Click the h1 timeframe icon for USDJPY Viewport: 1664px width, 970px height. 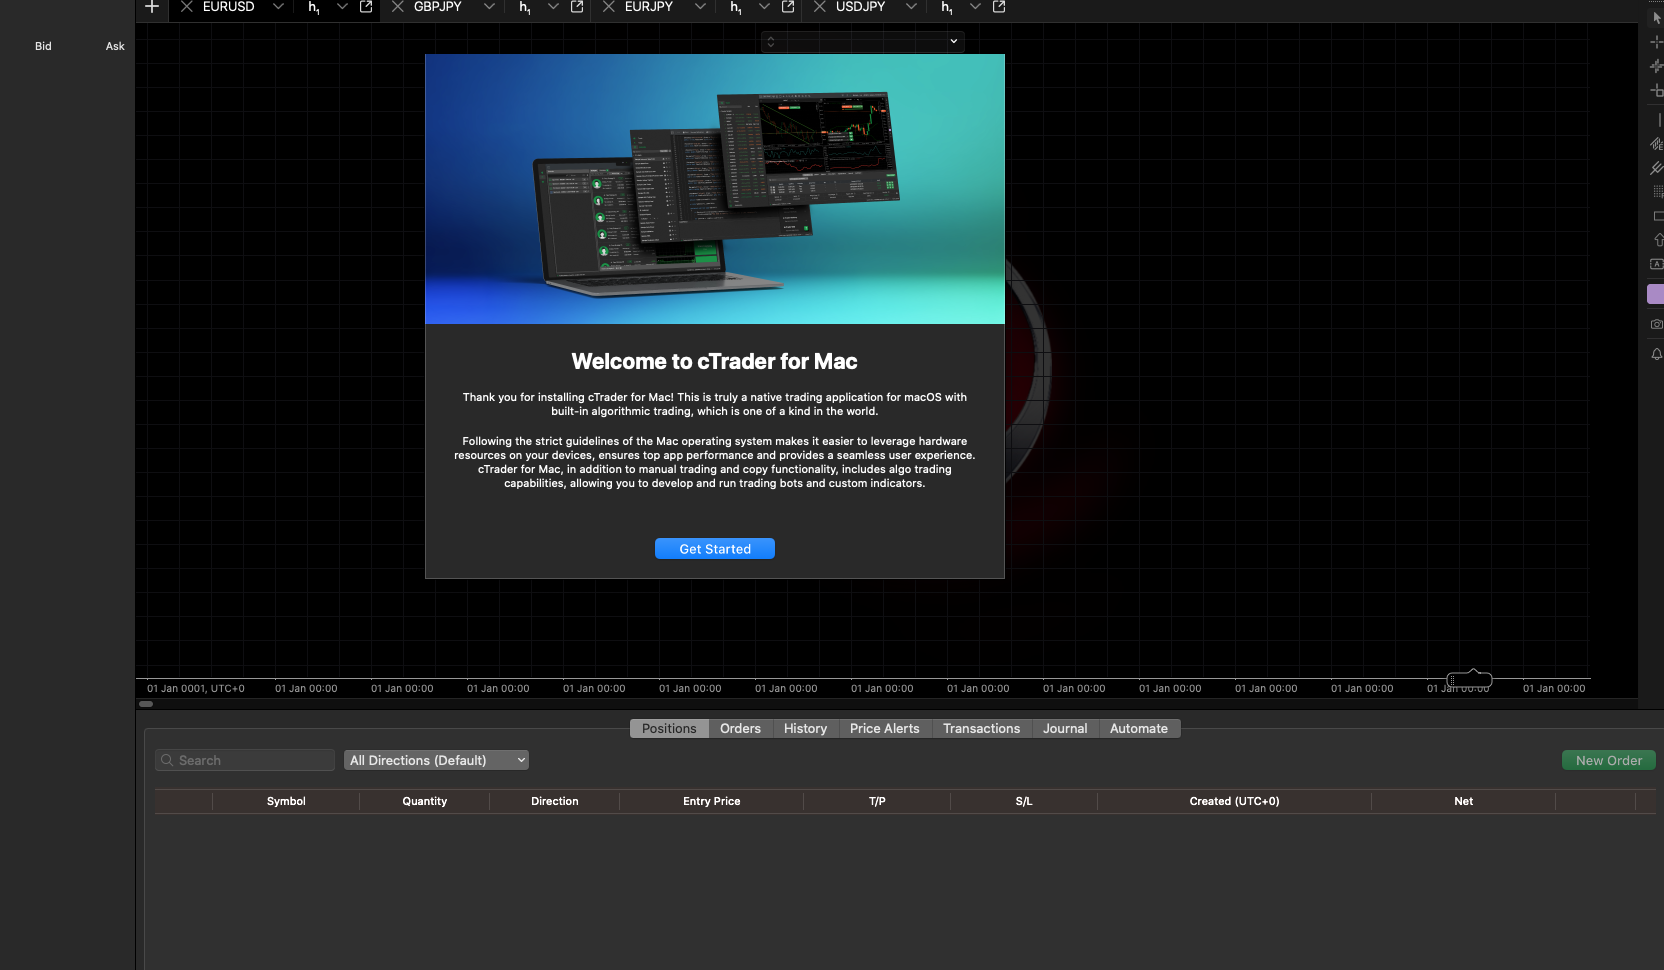coord(947,8)
